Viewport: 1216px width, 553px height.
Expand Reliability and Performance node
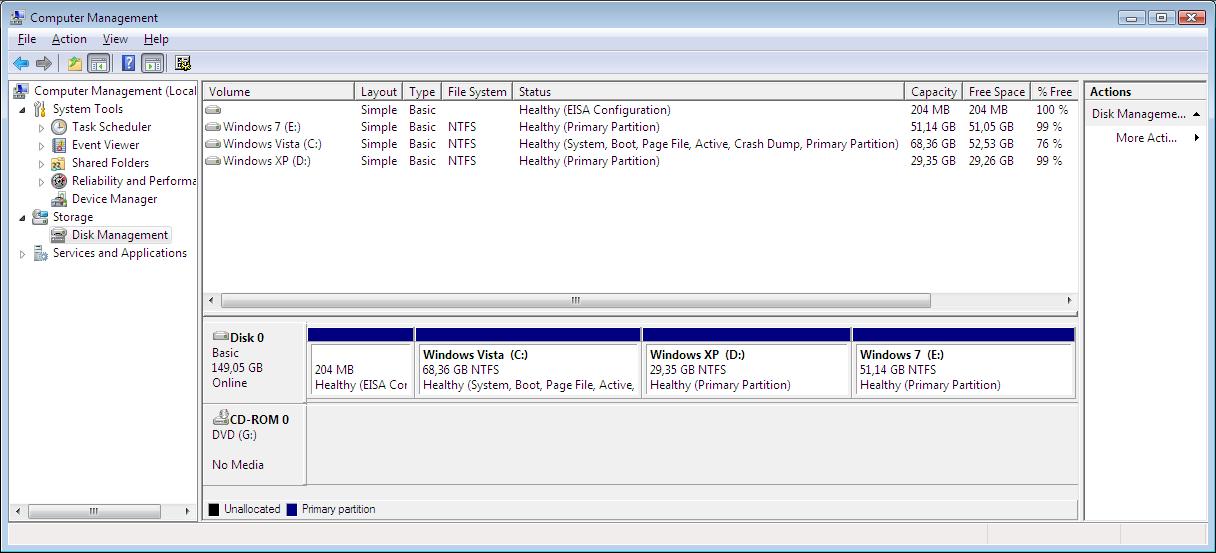[x=42, y=182]
